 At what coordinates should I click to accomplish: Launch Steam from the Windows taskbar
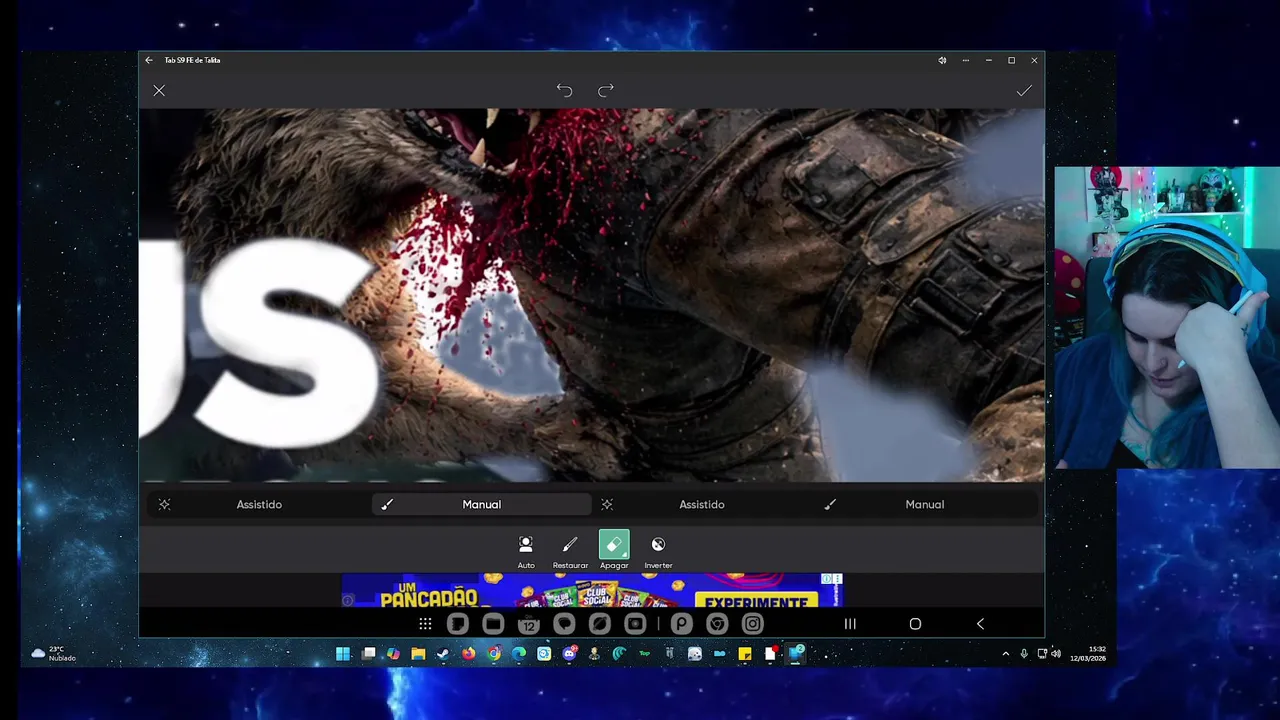[x=443, y=654]
